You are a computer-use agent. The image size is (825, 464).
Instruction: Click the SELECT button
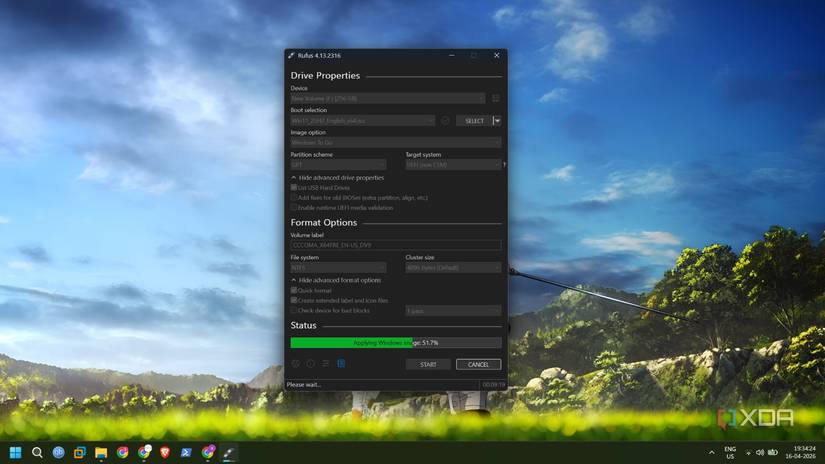pyautogui.click(x=474, y=120)
